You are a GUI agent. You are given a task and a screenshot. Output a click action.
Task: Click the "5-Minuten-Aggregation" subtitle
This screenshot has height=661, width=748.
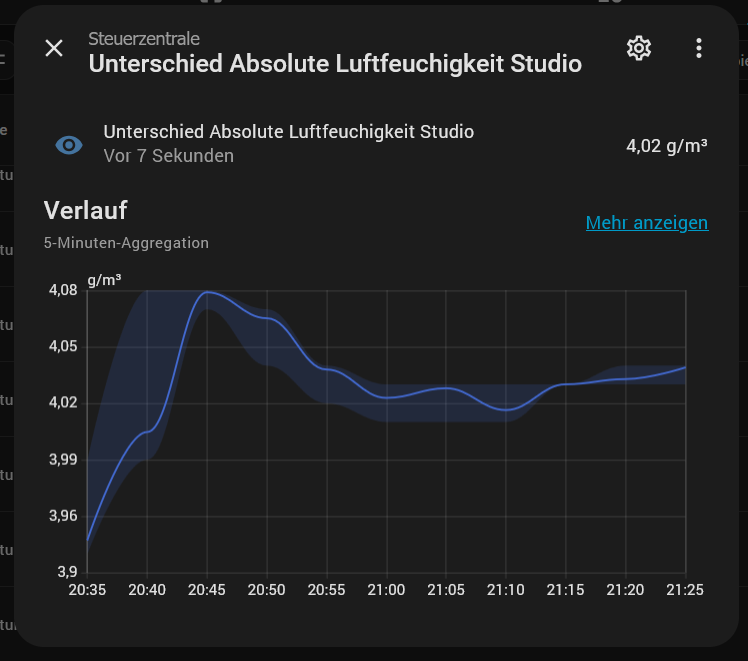click(126, 242)
